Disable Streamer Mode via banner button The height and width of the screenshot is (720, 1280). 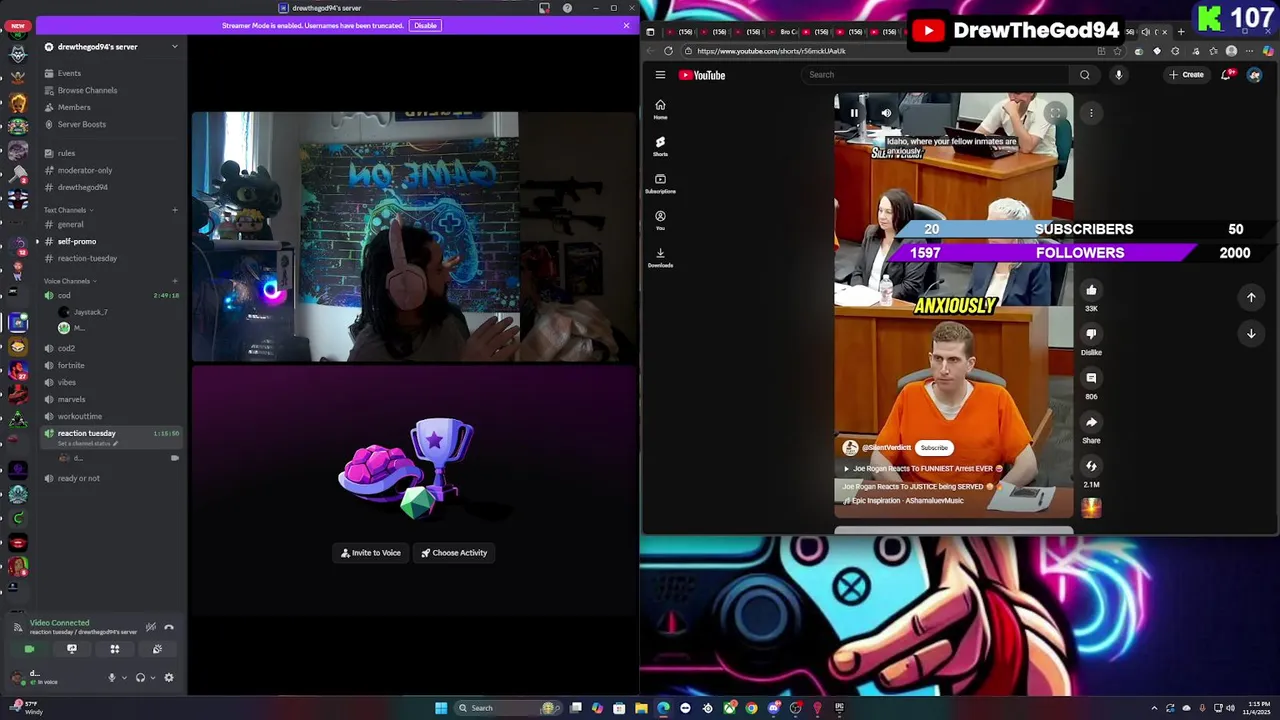coord(425,25)
